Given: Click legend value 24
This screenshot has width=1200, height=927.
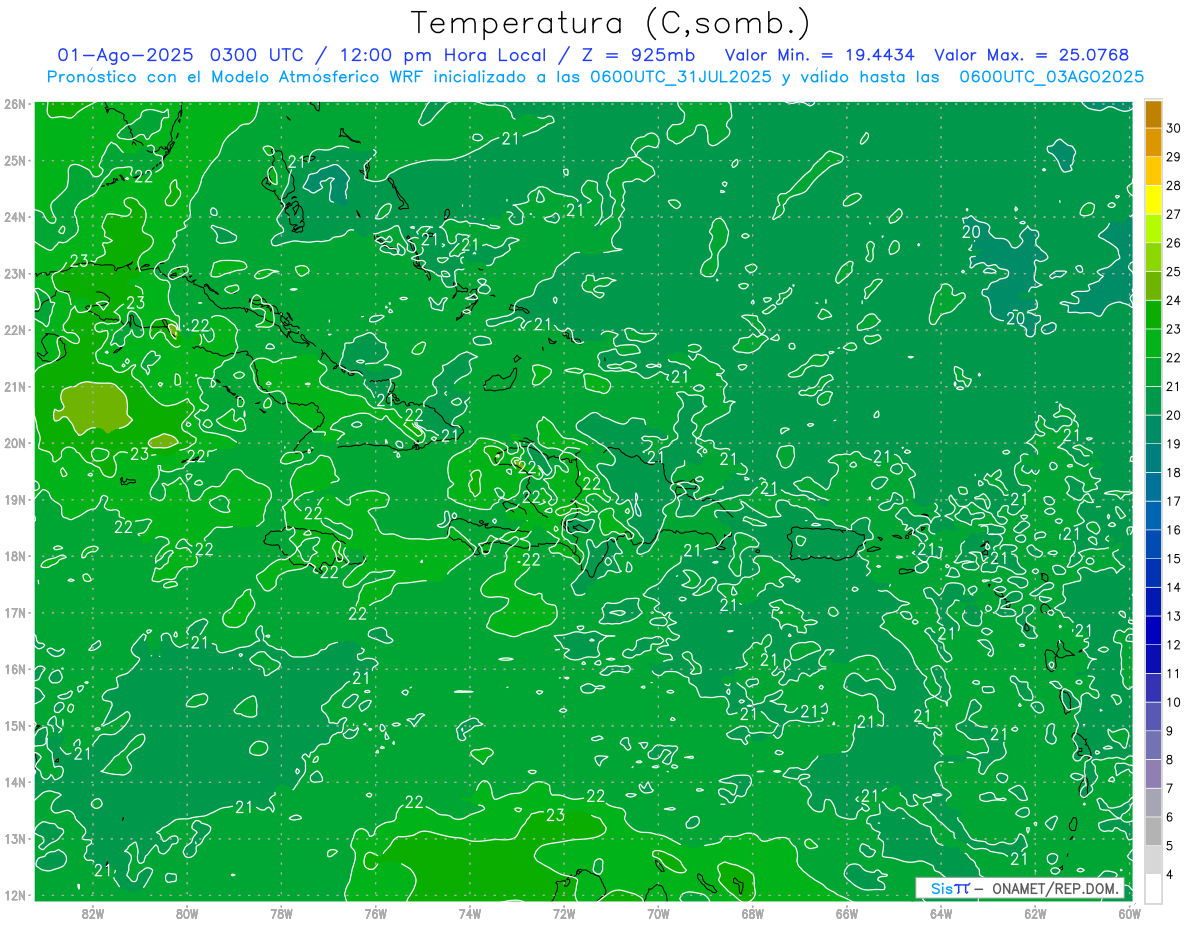Looking at the screenshot, I should [1173, 300].
